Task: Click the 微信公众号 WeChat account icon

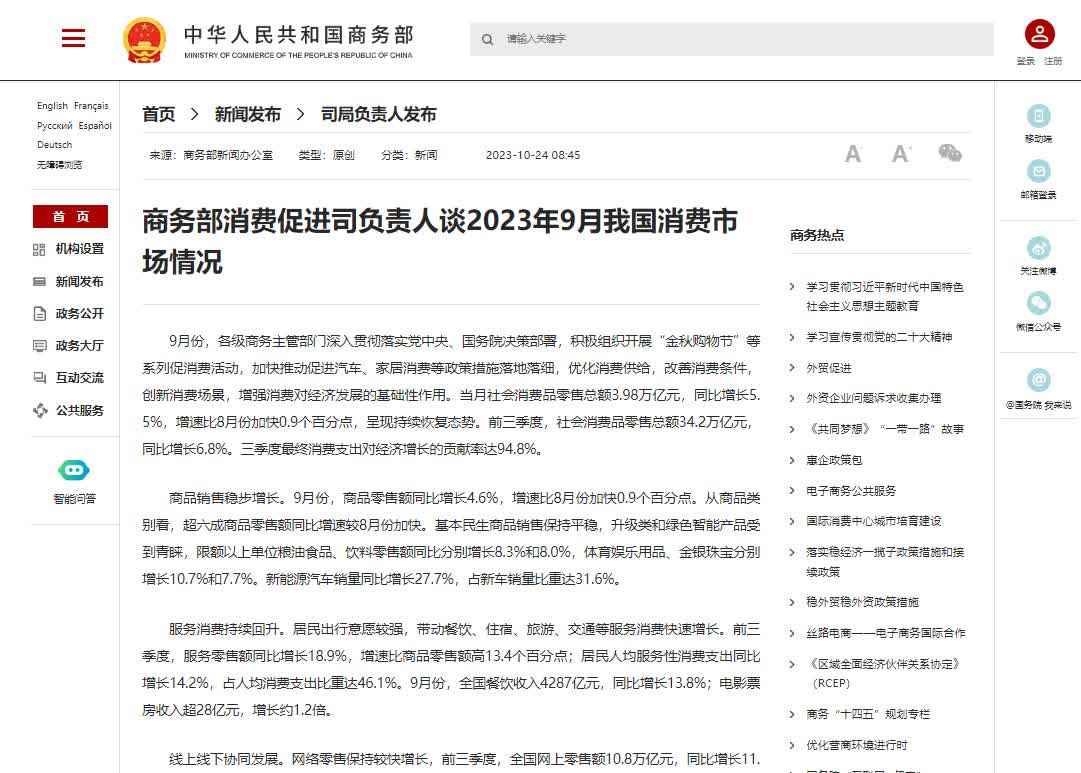Action: pyautogui.click(x=1038, y=304)
